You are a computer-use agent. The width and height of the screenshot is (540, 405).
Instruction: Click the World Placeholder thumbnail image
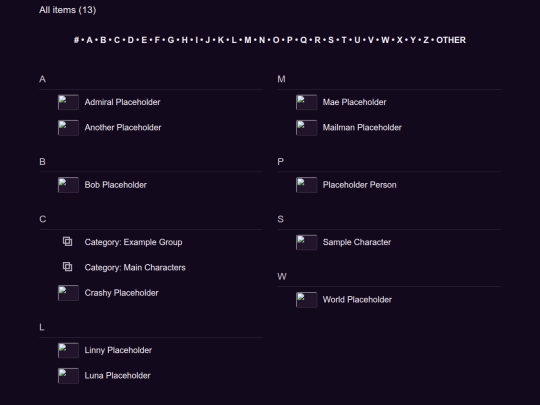click(307, 300)
